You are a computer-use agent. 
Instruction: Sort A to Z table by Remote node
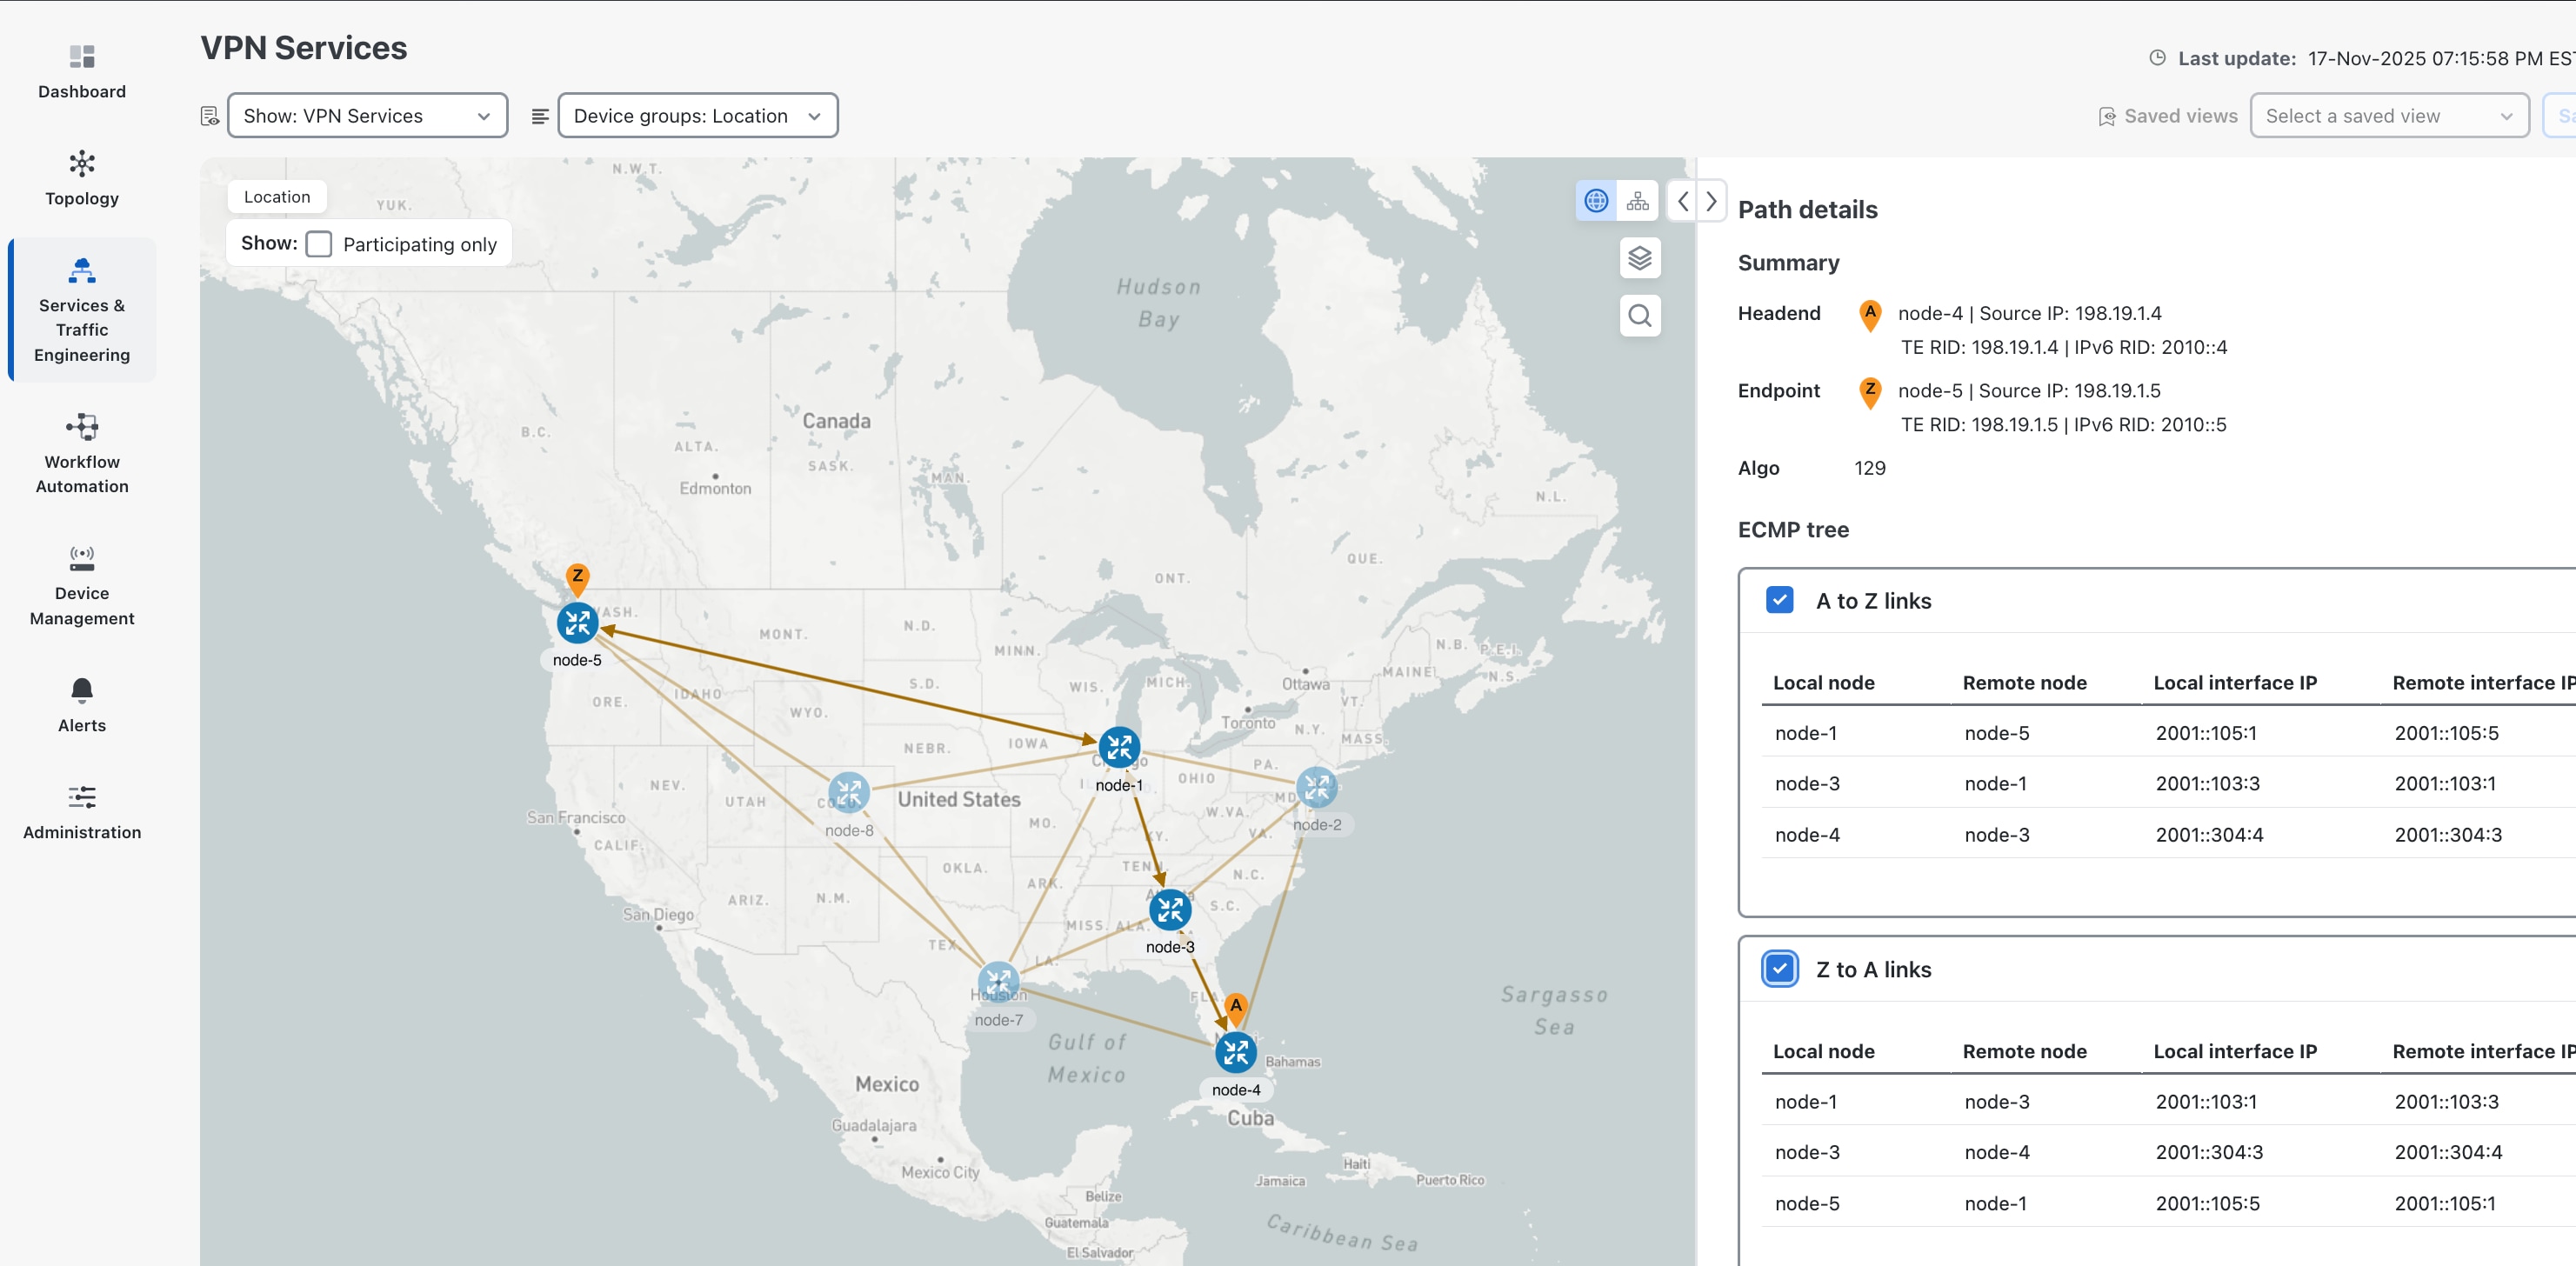[2024, 683]
